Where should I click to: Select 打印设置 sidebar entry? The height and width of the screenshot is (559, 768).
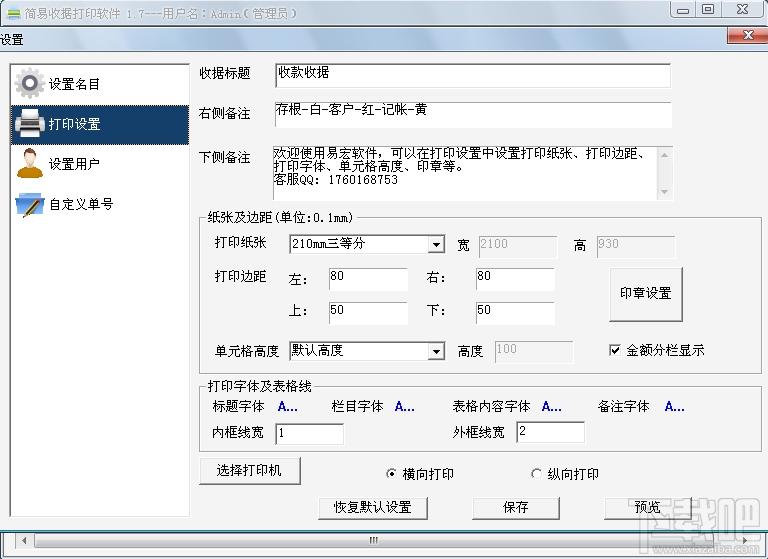pyautogui.click(x=99, y=124)
